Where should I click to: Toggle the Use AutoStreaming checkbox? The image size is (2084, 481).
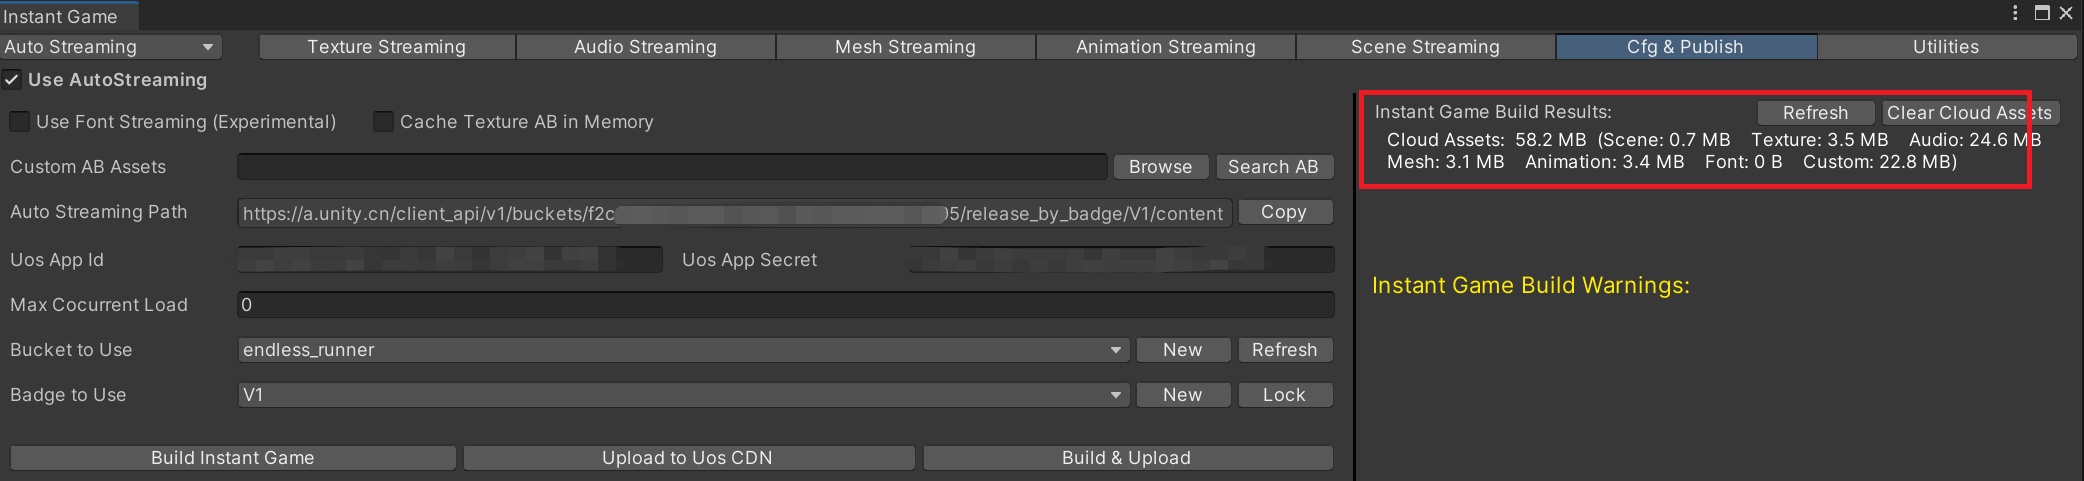[x=12, y=80]
